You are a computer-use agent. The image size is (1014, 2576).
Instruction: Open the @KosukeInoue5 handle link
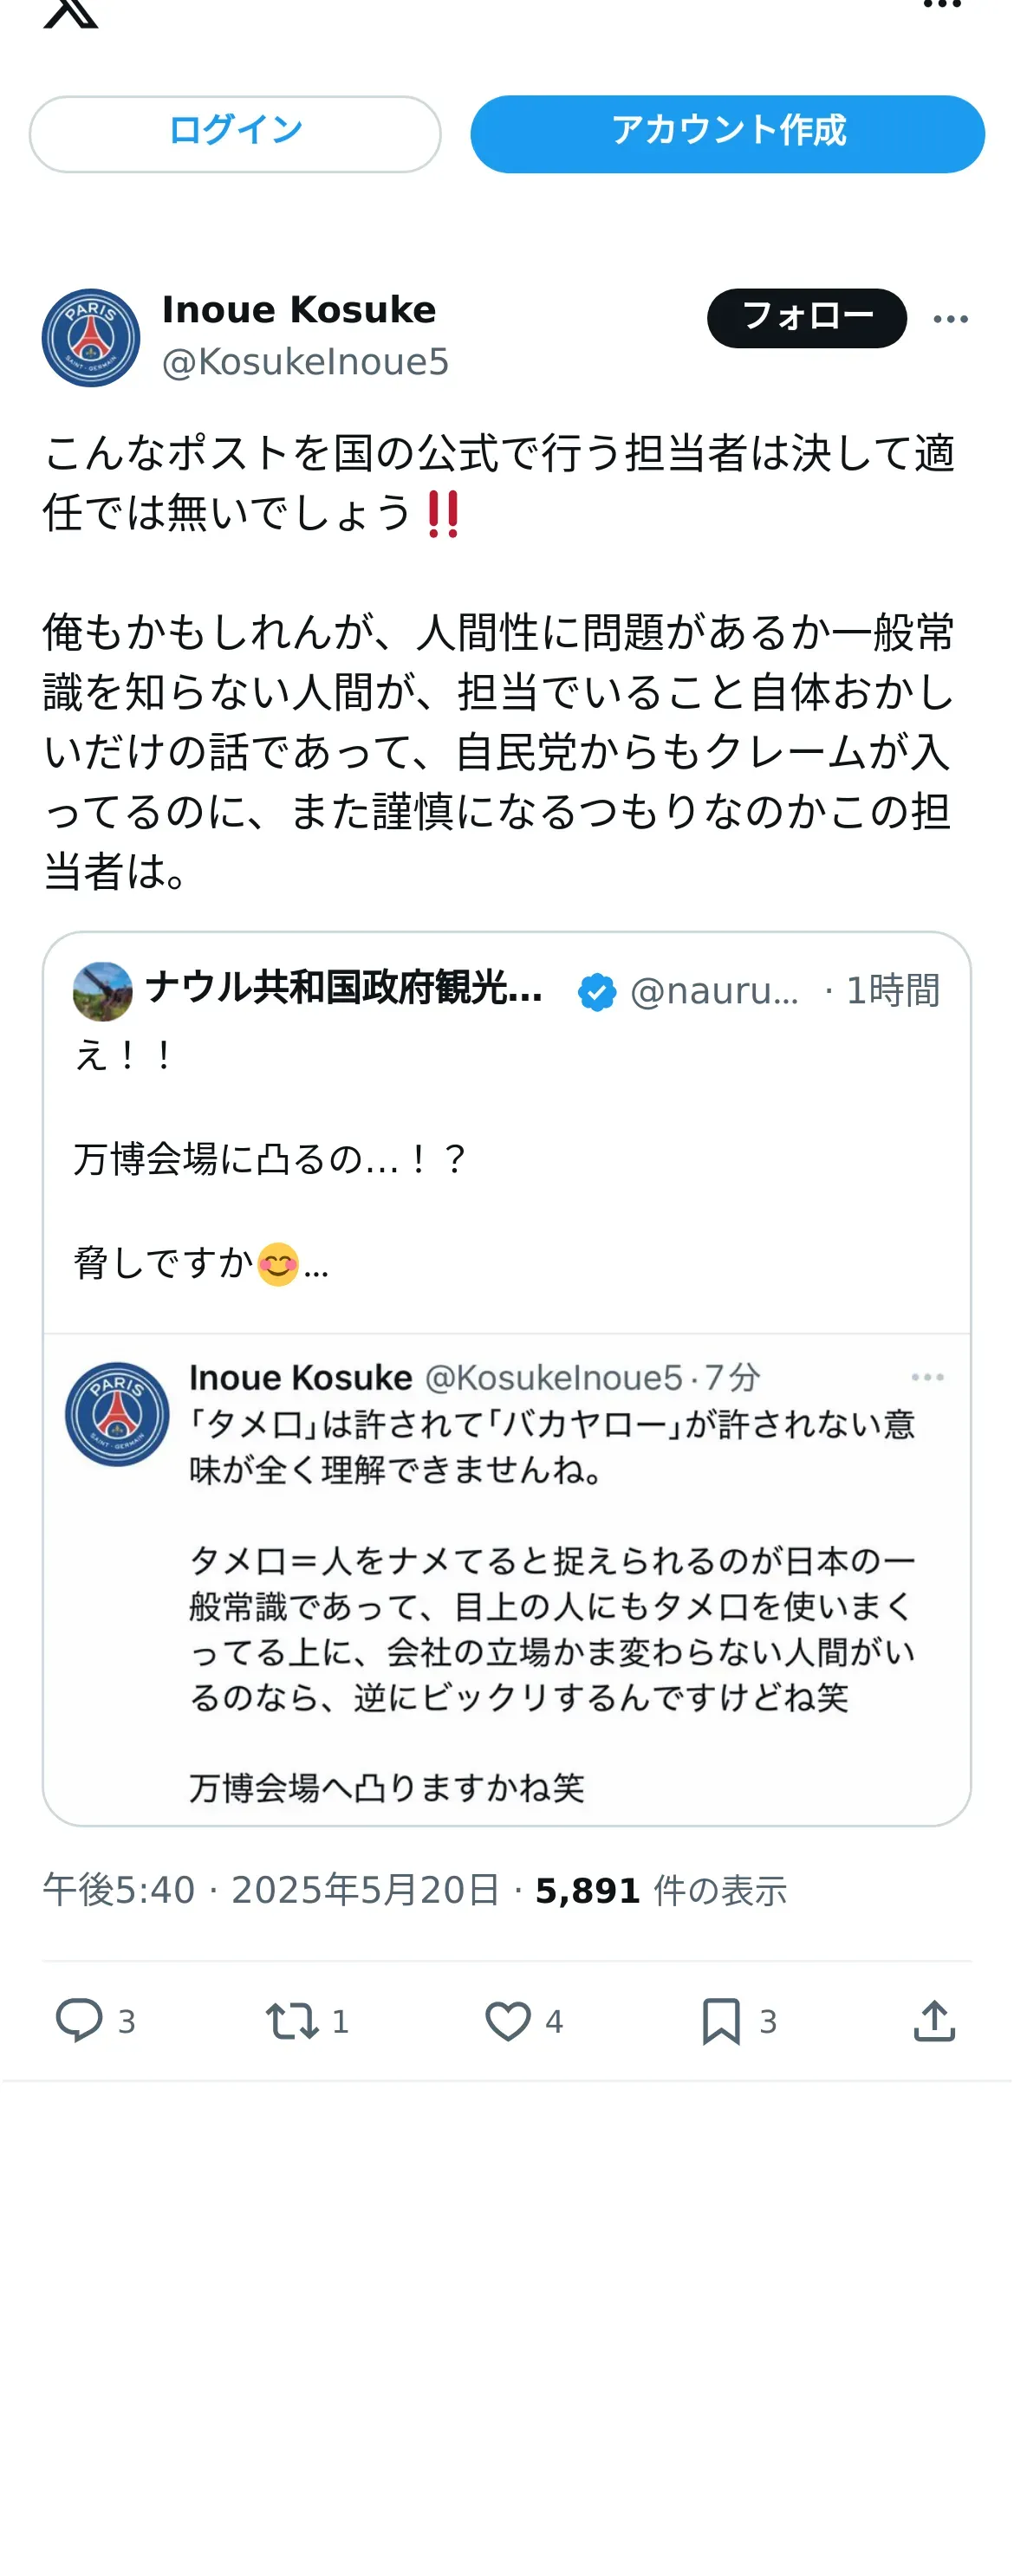[x=305, y=362]
